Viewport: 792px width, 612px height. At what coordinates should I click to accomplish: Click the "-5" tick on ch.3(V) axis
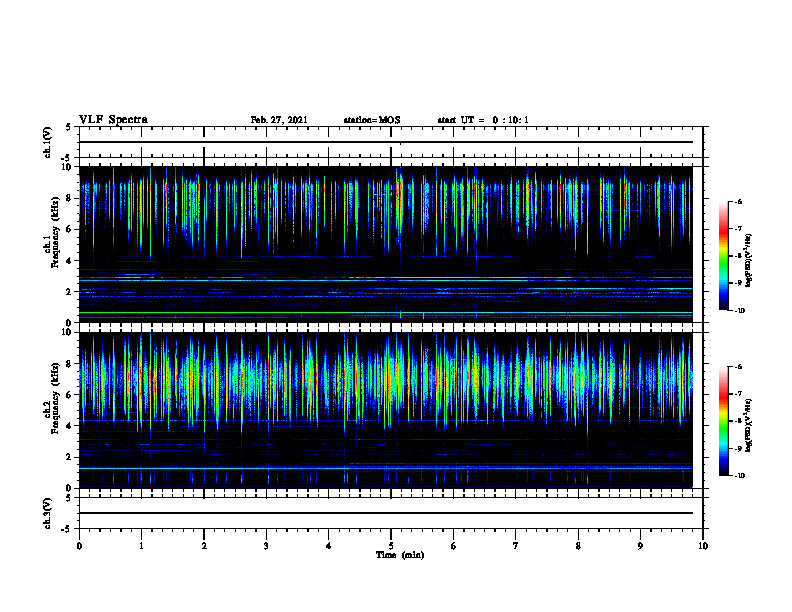pos(68,529)
